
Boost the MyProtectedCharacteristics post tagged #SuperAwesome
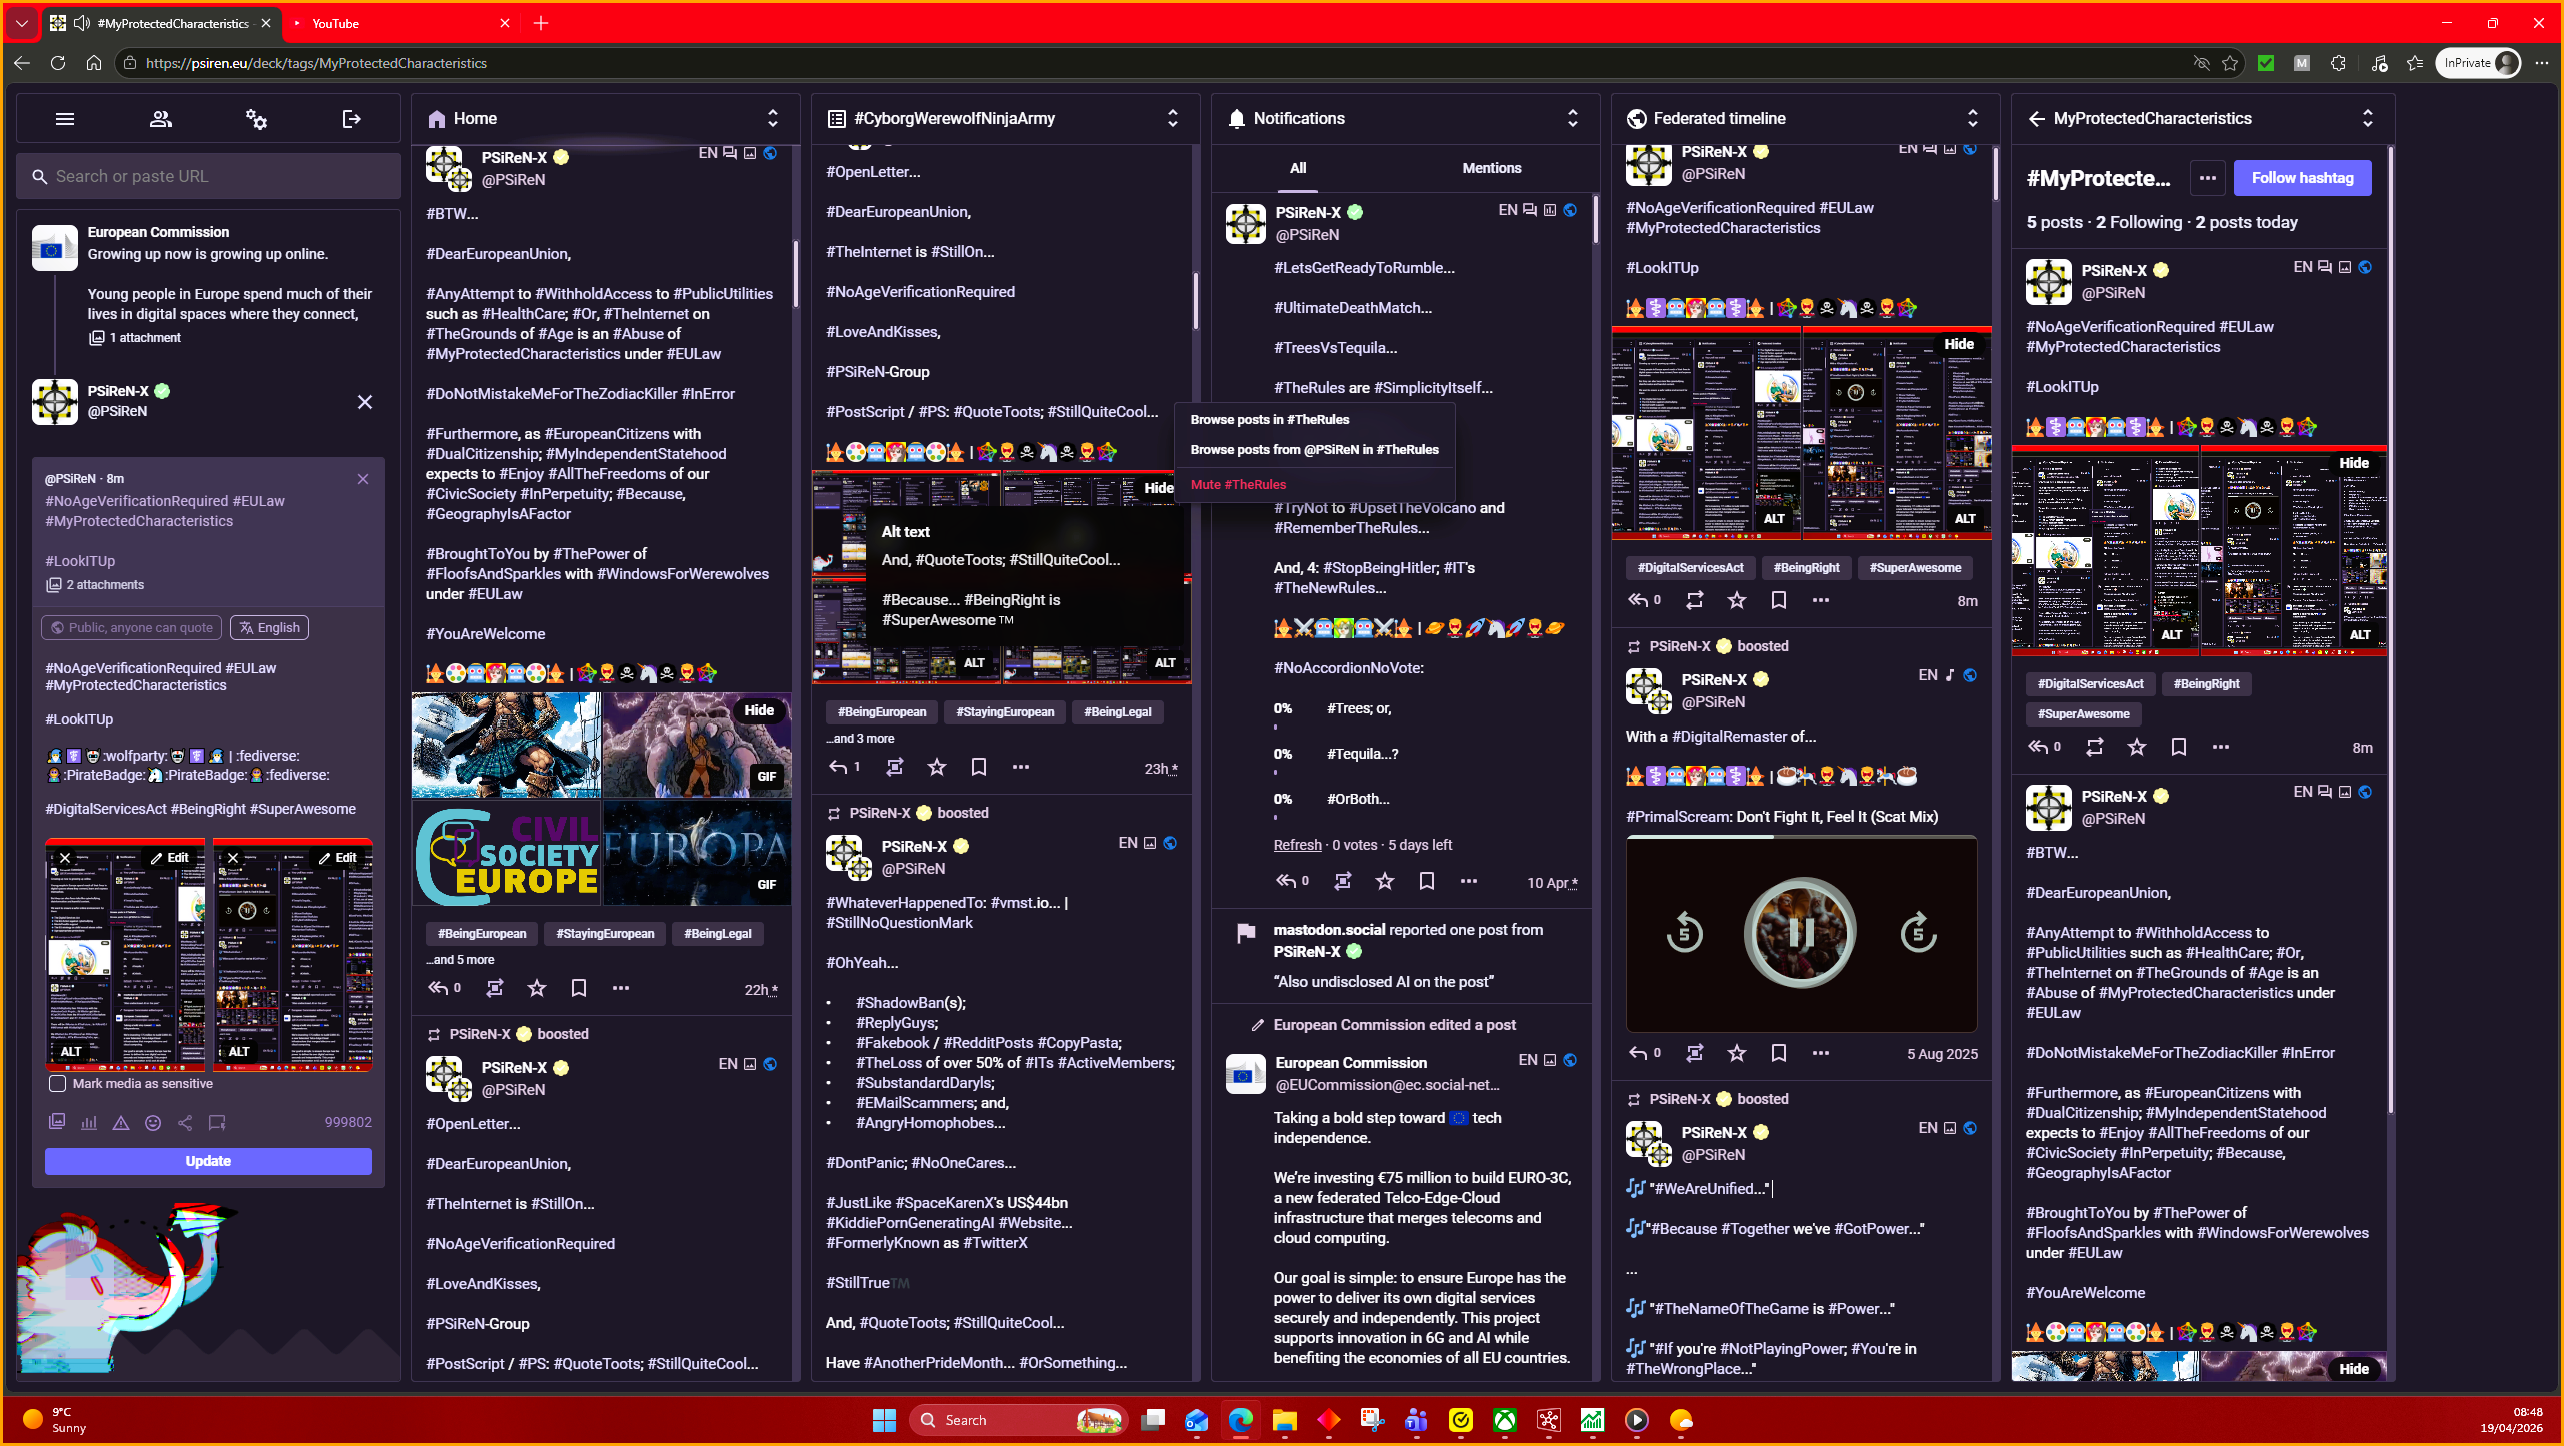pyautogui.click(x=2095, y=747)
